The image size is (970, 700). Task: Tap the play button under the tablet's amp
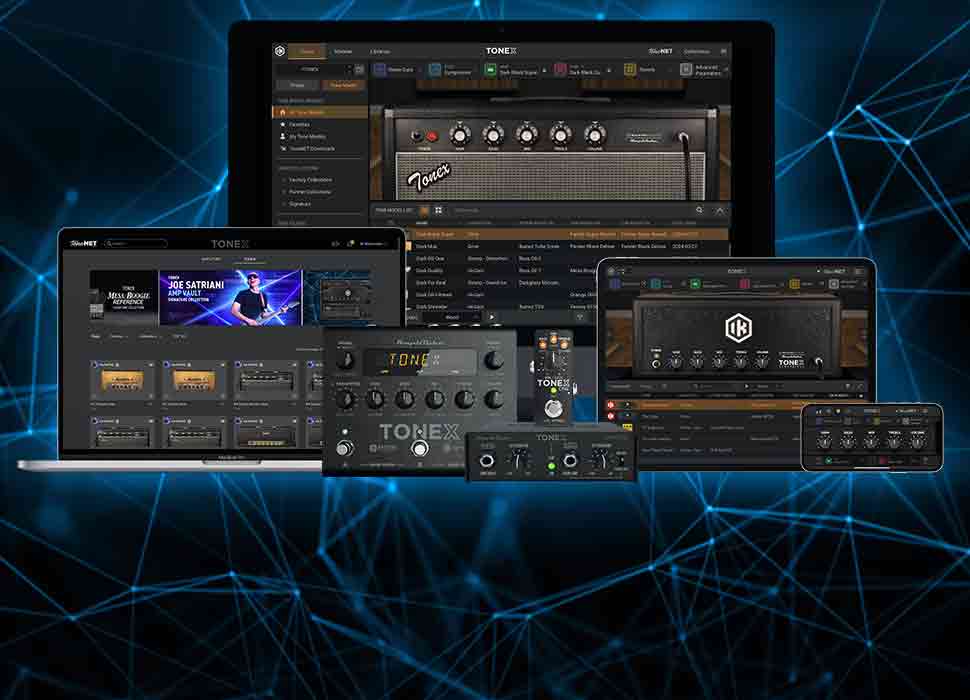[747, 386]
